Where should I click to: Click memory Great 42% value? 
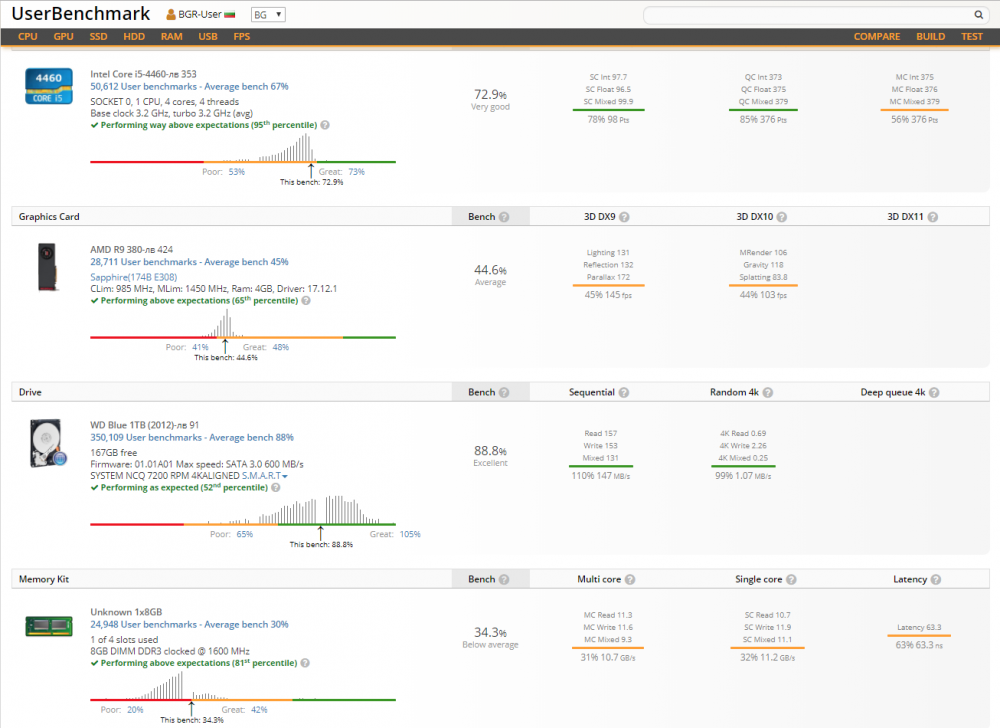tap(259, 710)
